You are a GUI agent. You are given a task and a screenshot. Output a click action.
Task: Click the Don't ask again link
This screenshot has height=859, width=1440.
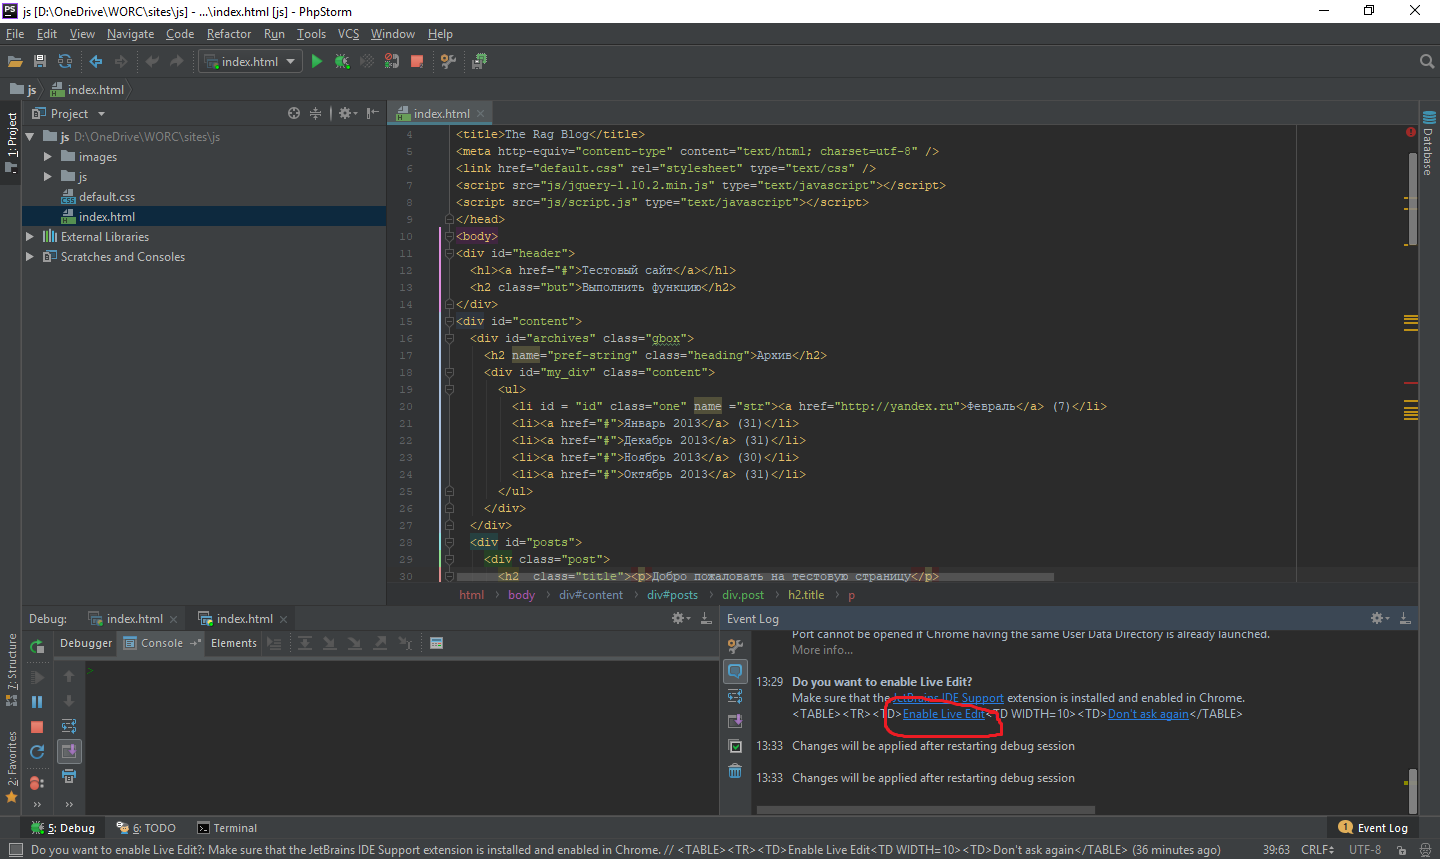click(1148, 714)
